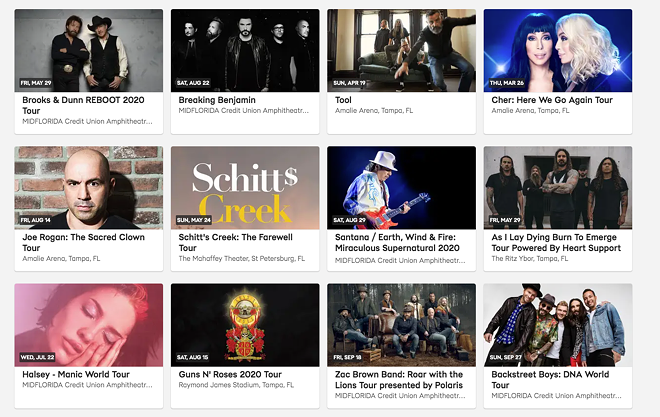The width and height of the screenshot is (660, 417).
Task: Open the Zac Brown Band group photo
Action: tap(402, 325)
